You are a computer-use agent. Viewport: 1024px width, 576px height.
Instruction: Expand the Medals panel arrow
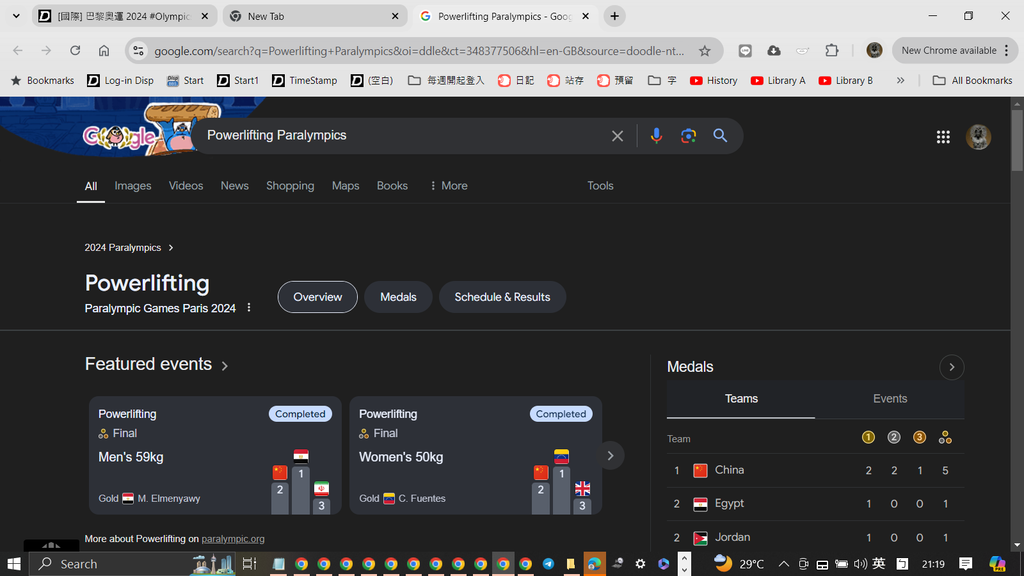(952, 367)
